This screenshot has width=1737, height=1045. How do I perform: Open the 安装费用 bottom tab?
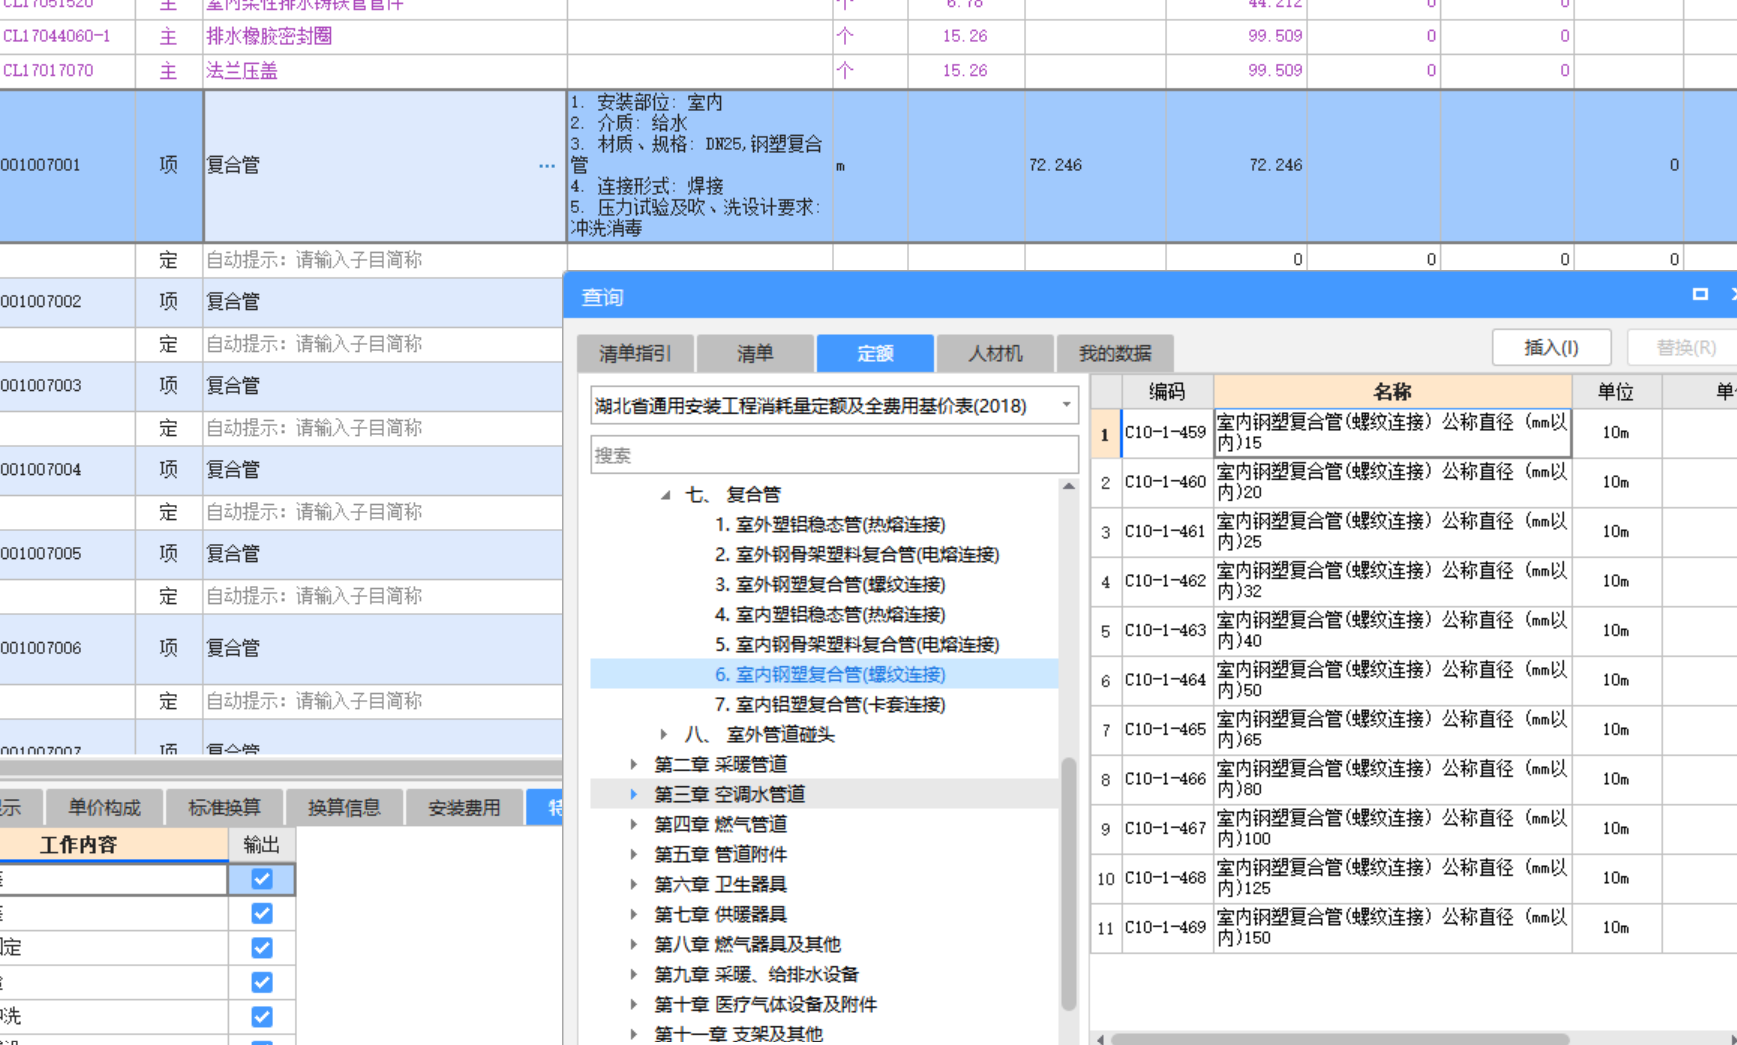(464, 807)
